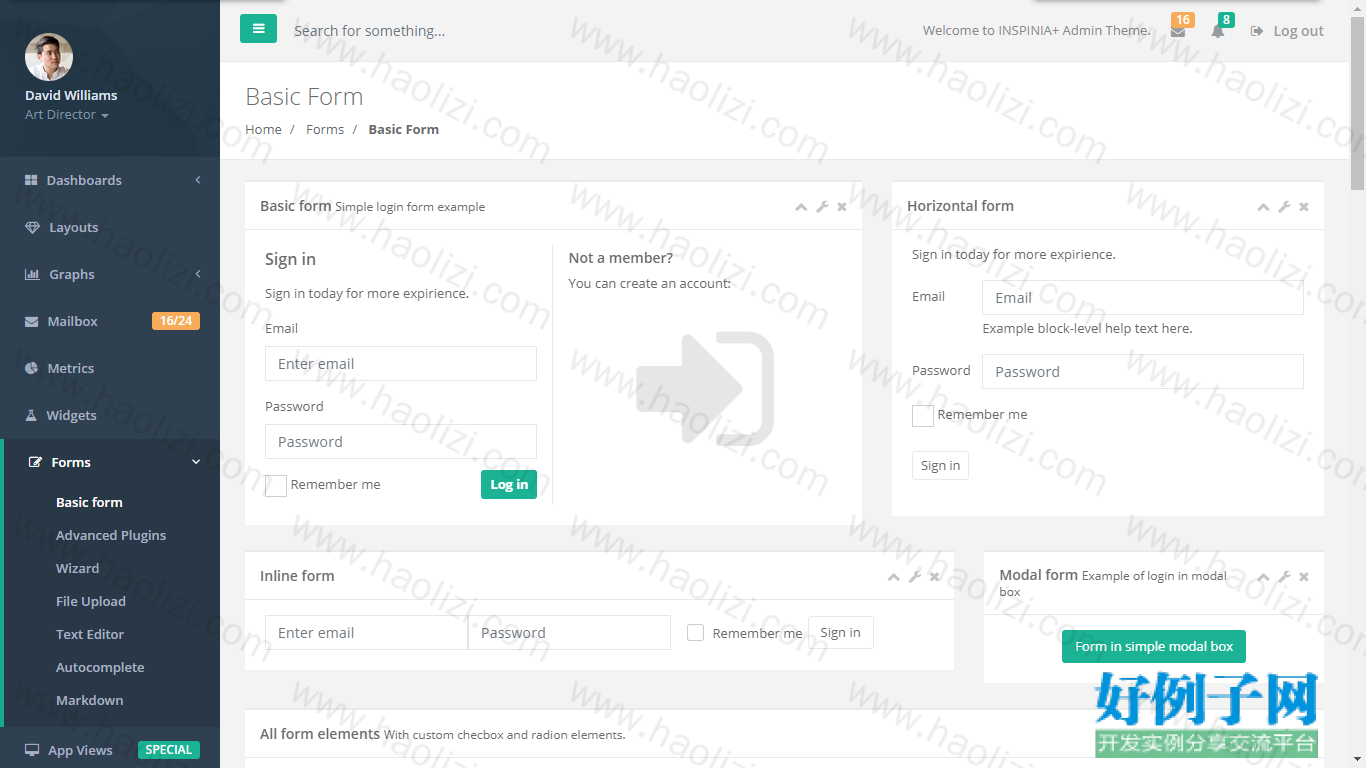Click the Mailbox envelope icon in the sidebar

pyautogui.click(x=31, y=321)
